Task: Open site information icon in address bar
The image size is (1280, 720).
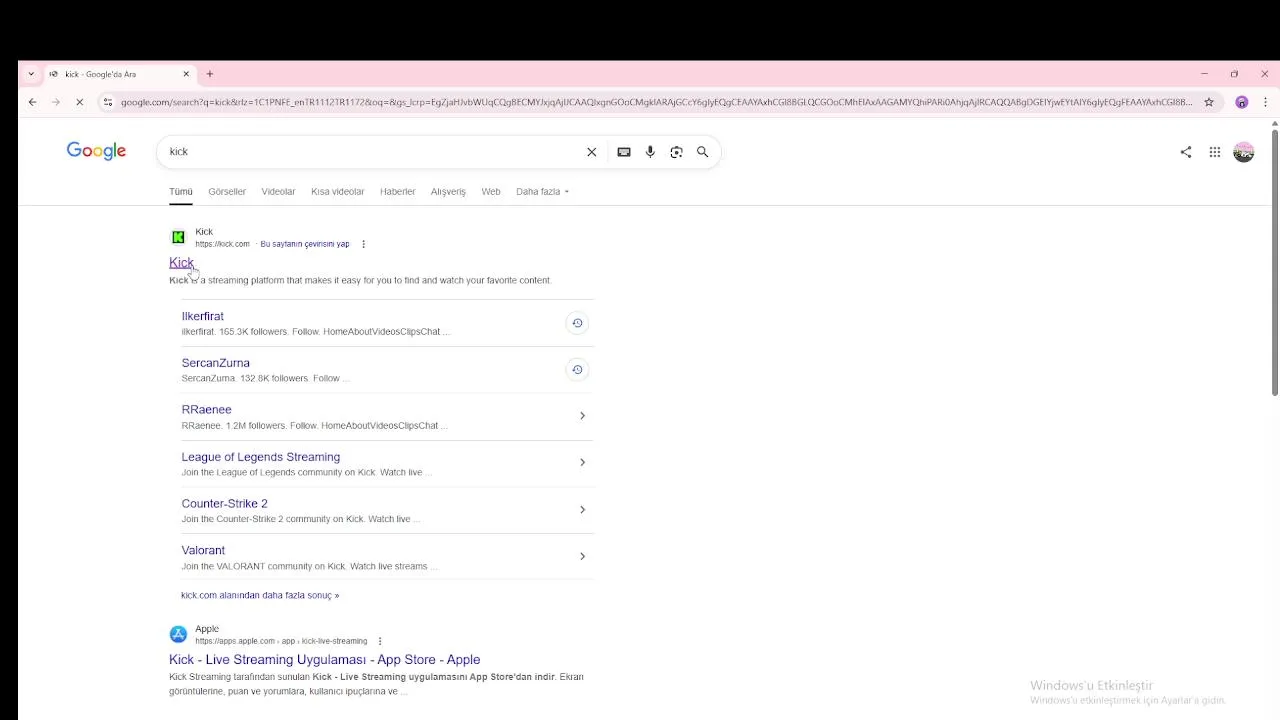Action: click(108, 102)
